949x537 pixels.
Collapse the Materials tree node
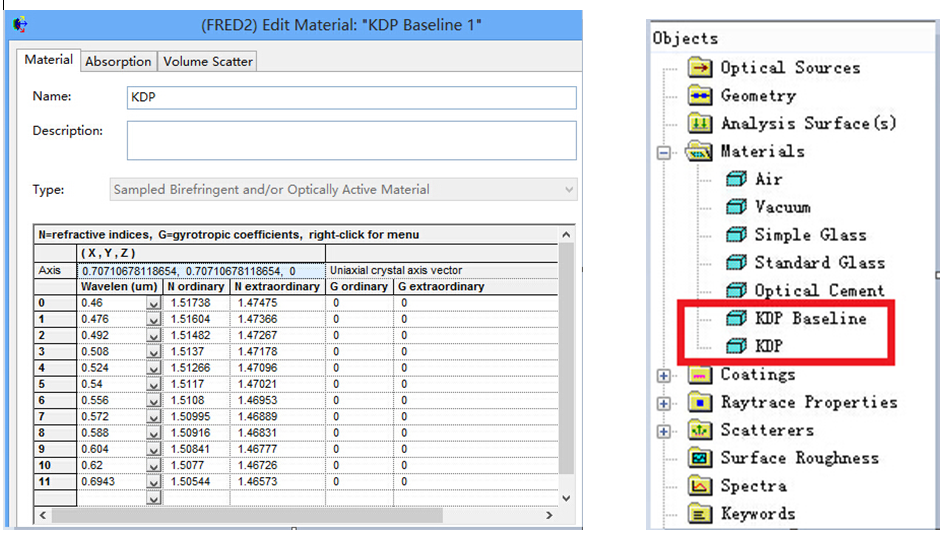[662, 153]
